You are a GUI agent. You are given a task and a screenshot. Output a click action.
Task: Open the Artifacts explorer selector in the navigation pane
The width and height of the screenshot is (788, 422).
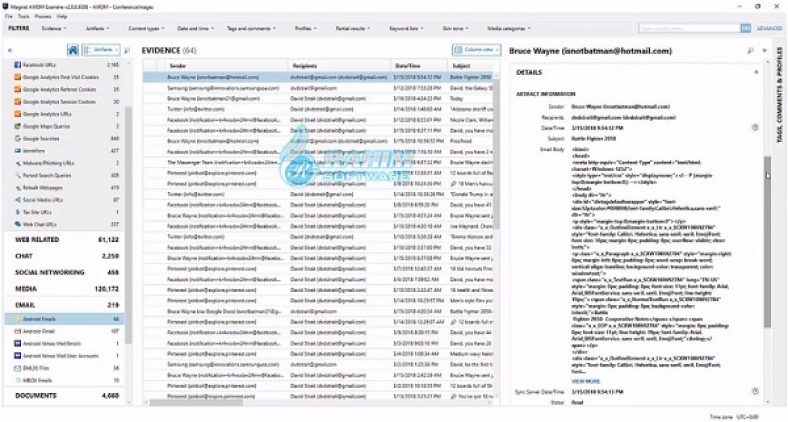point(101,50)
